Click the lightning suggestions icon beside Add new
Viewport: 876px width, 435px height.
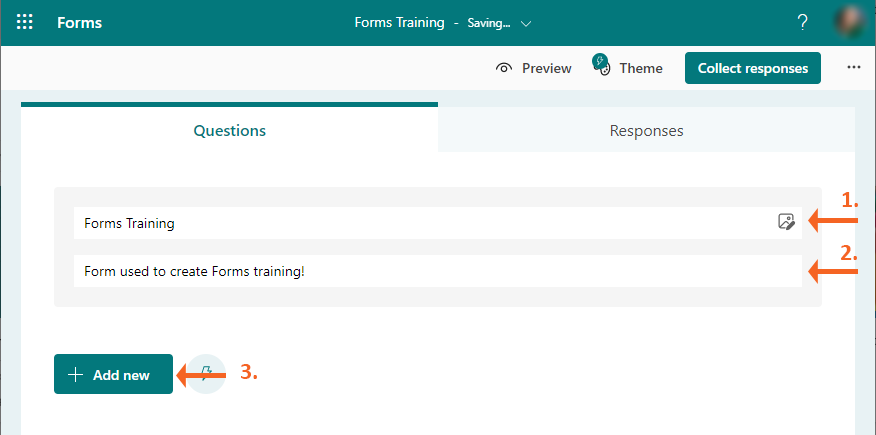point(206,374)
